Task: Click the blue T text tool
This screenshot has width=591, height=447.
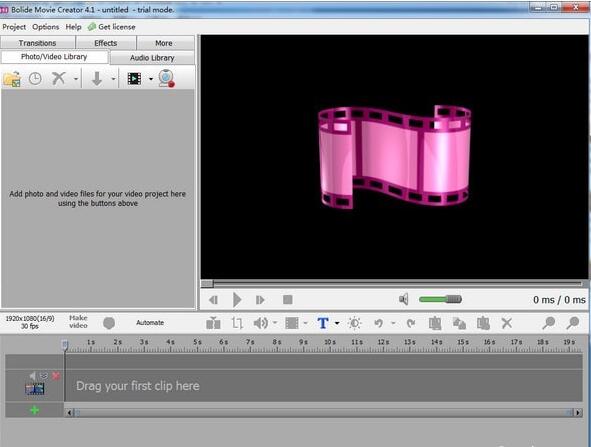Action: 323,323
